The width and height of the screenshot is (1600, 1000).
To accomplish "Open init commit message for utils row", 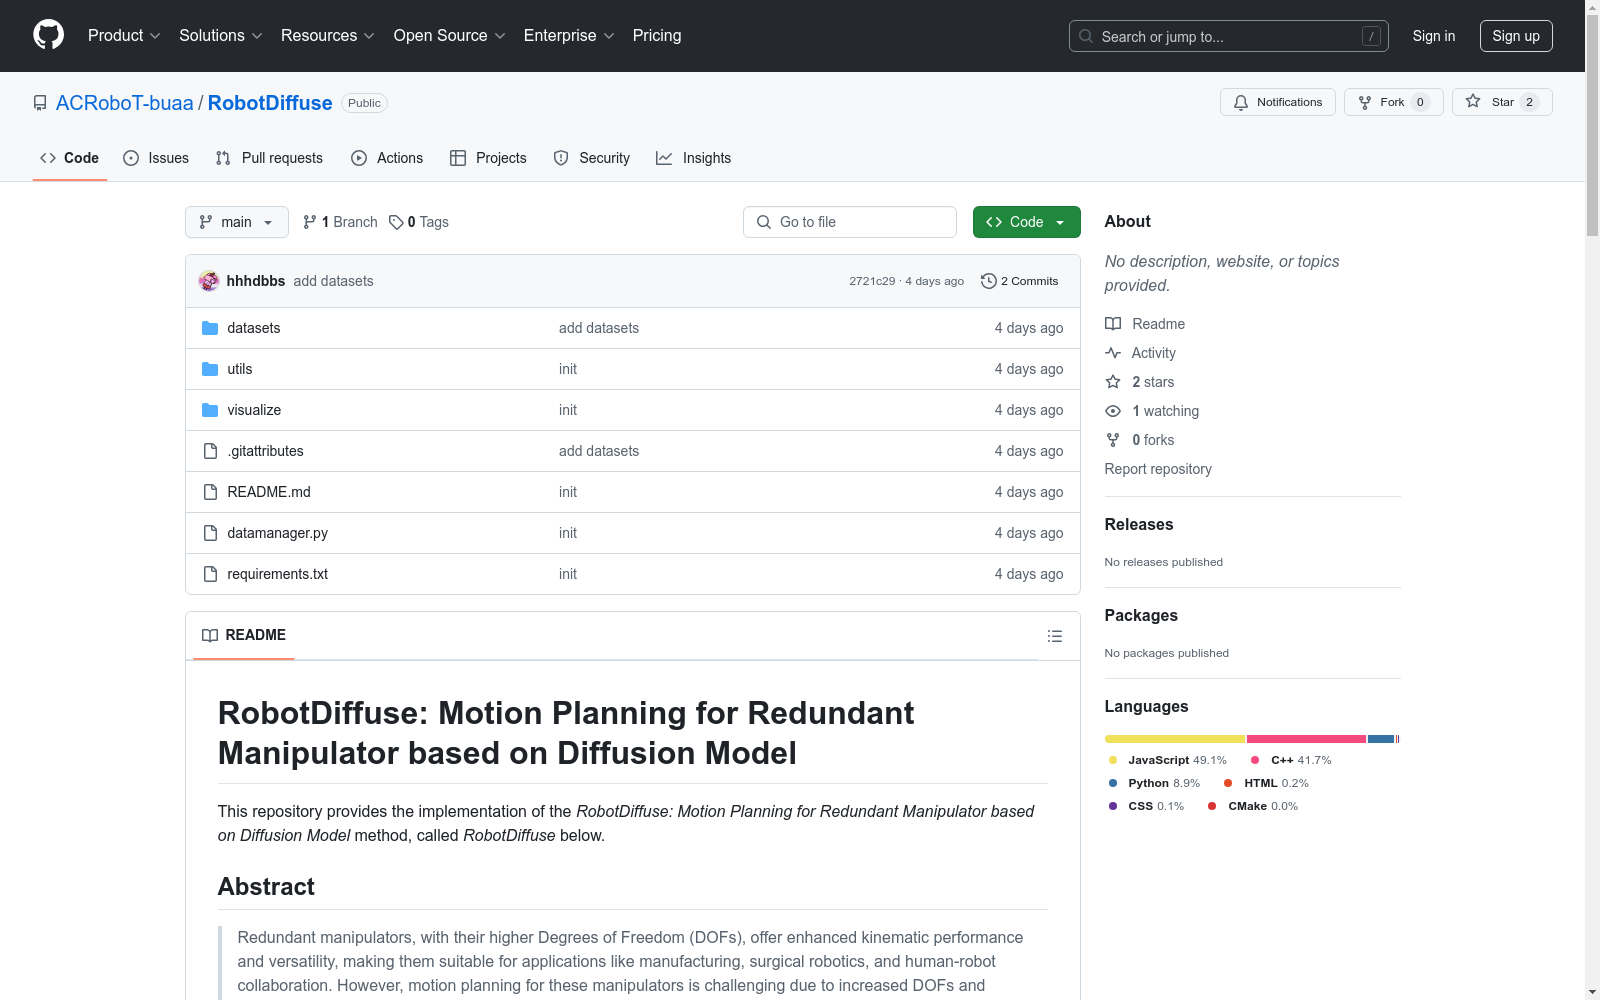I will pyautogui.click(x=568, y=369).
